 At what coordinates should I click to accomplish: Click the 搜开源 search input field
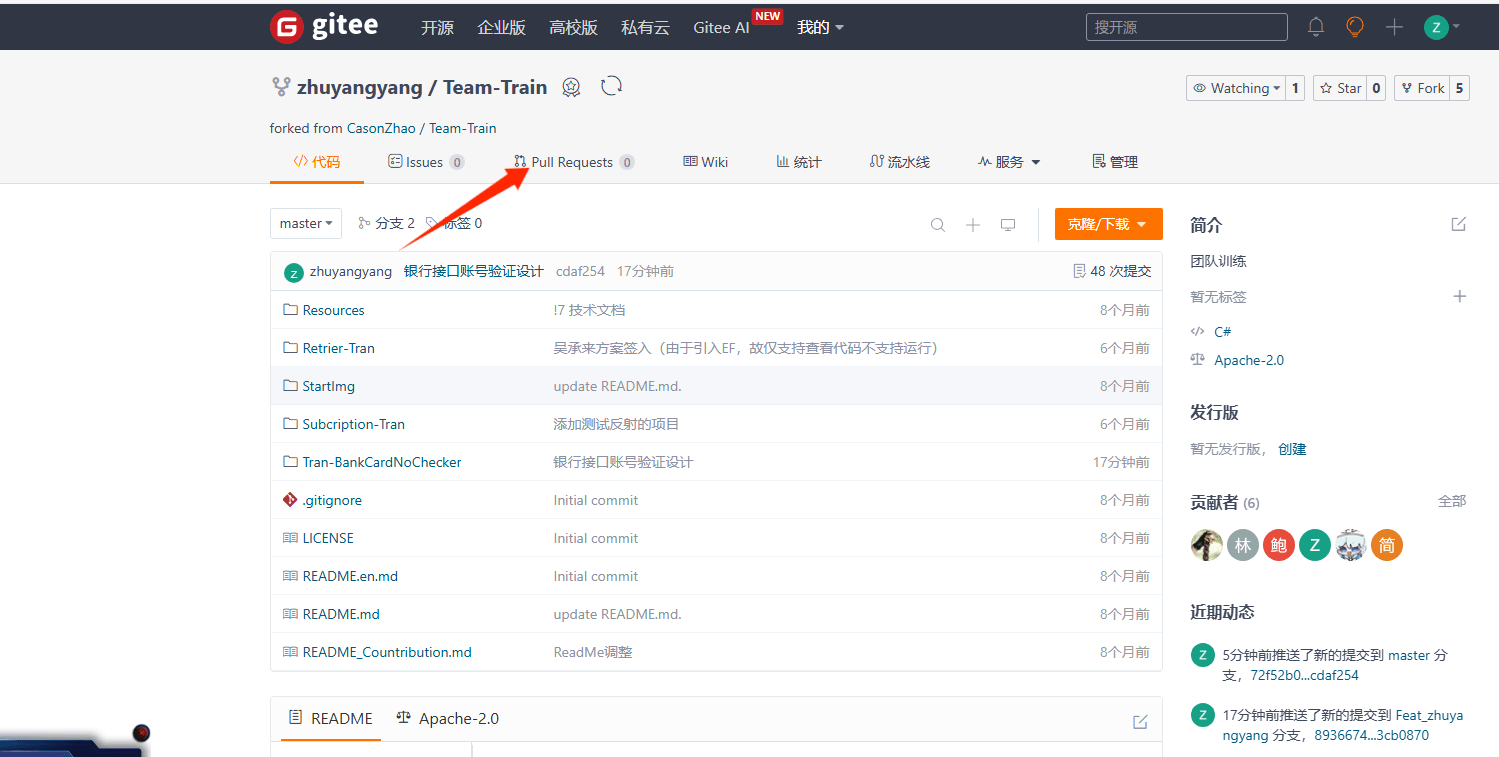(x=1186, y=27)
